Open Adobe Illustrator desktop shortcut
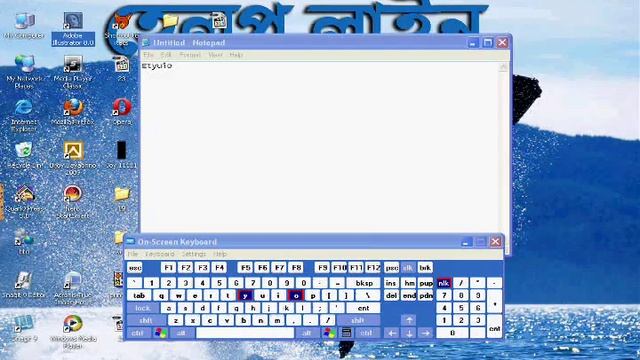Viewport: 640px width, 360px height. pos(73,29)
